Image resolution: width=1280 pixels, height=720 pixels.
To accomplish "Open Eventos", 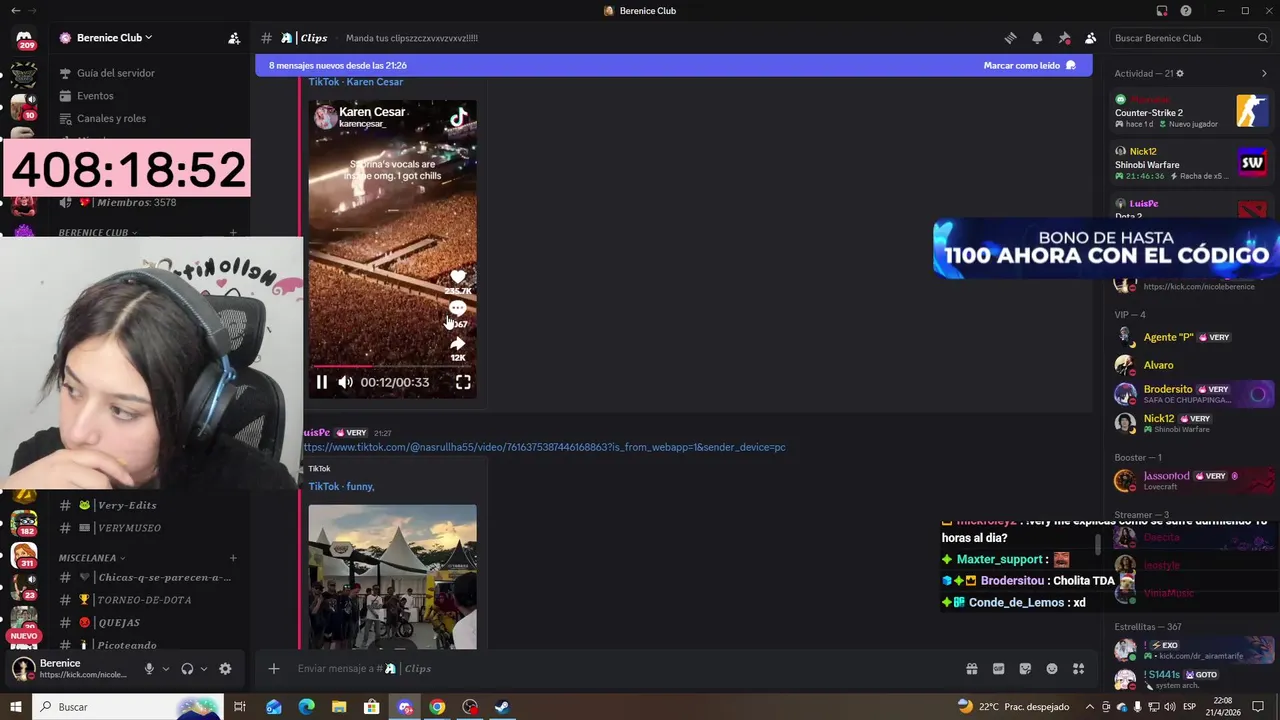I will pos(95,96).
